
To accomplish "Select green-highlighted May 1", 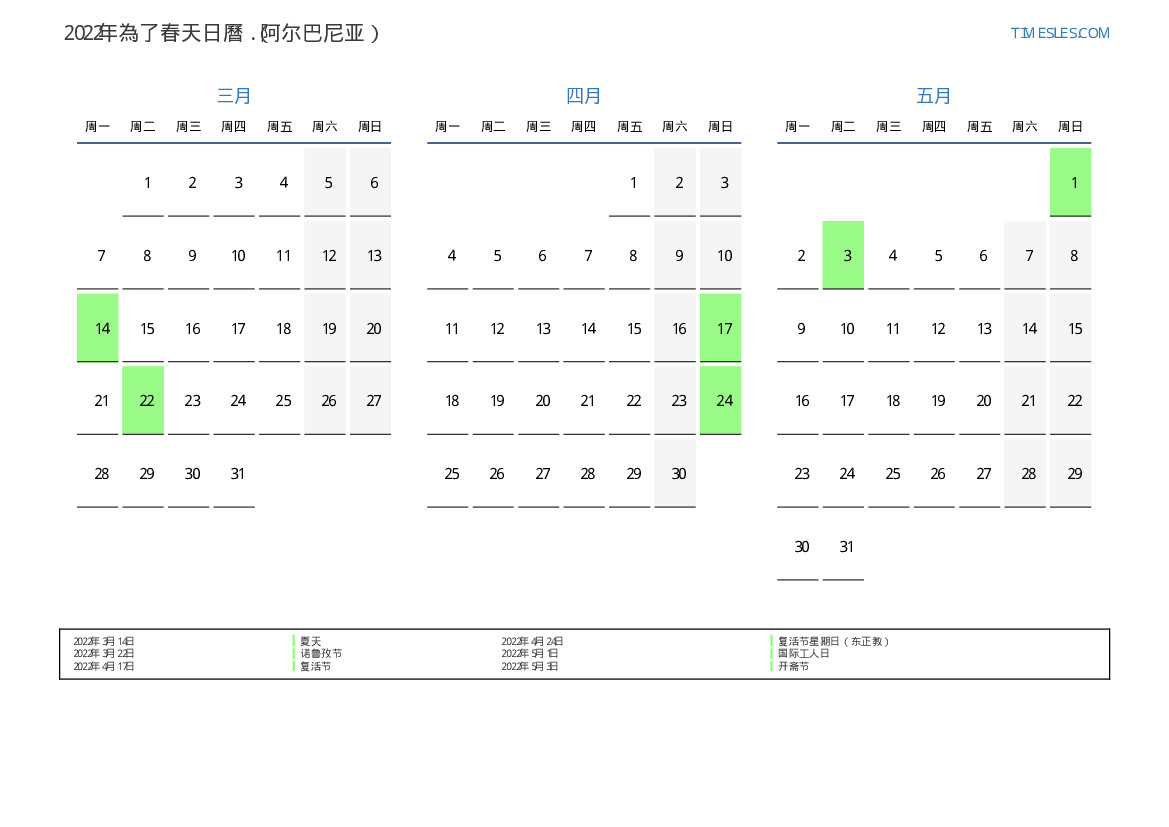I will [1070, 182].
